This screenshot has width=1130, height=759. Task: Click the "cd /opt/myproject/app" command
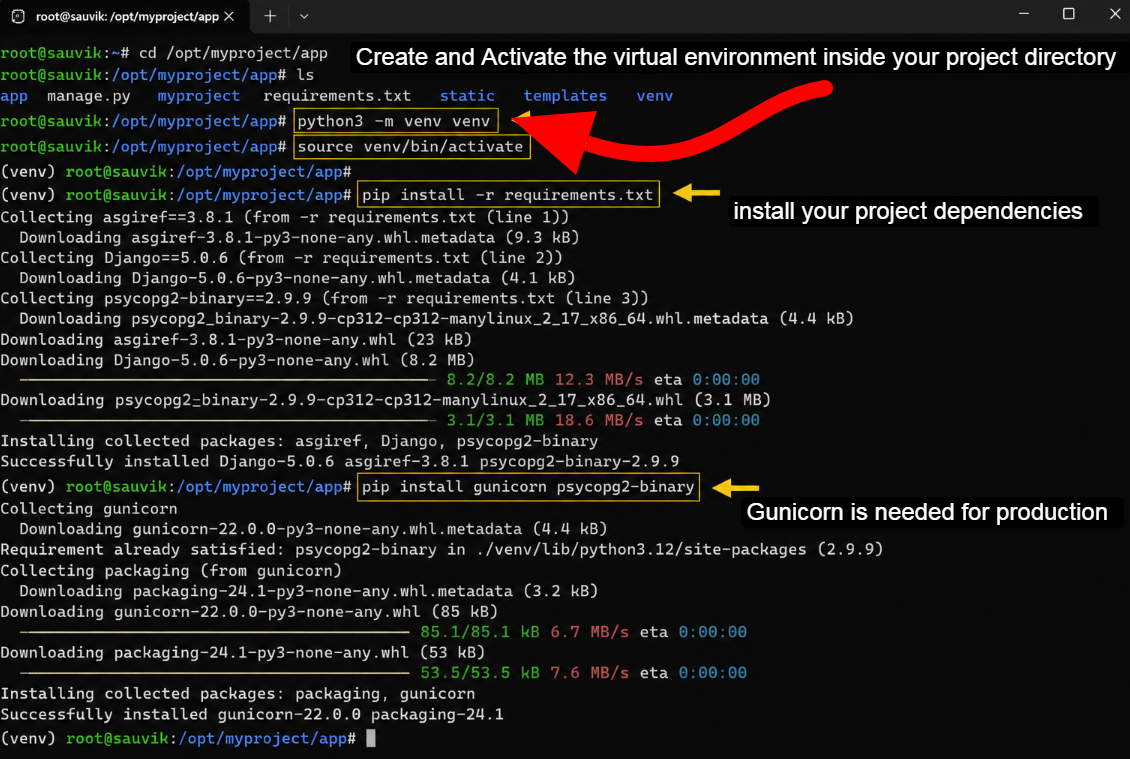(x=233, y=53)
